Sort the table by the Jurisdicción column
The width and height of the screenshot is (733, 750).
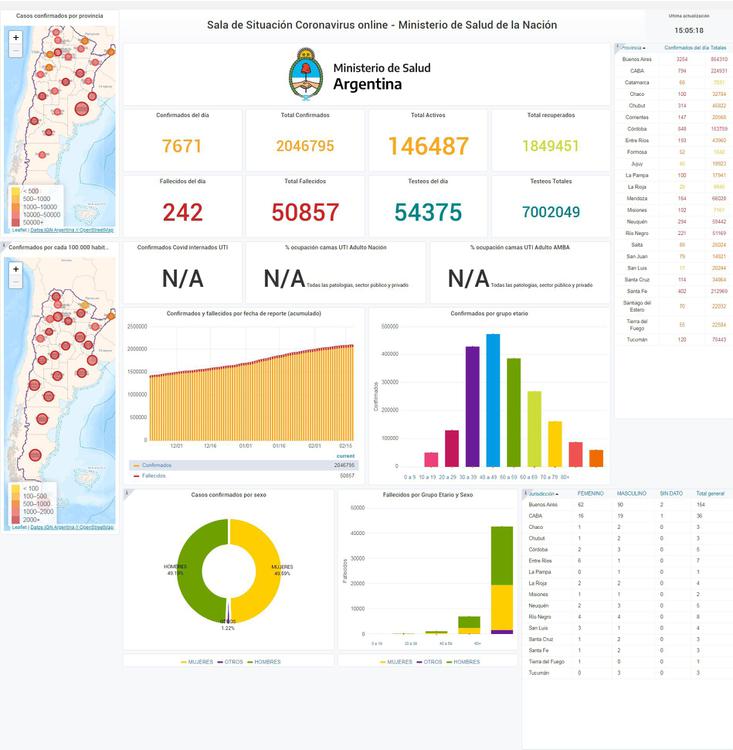tap(543, 493)
